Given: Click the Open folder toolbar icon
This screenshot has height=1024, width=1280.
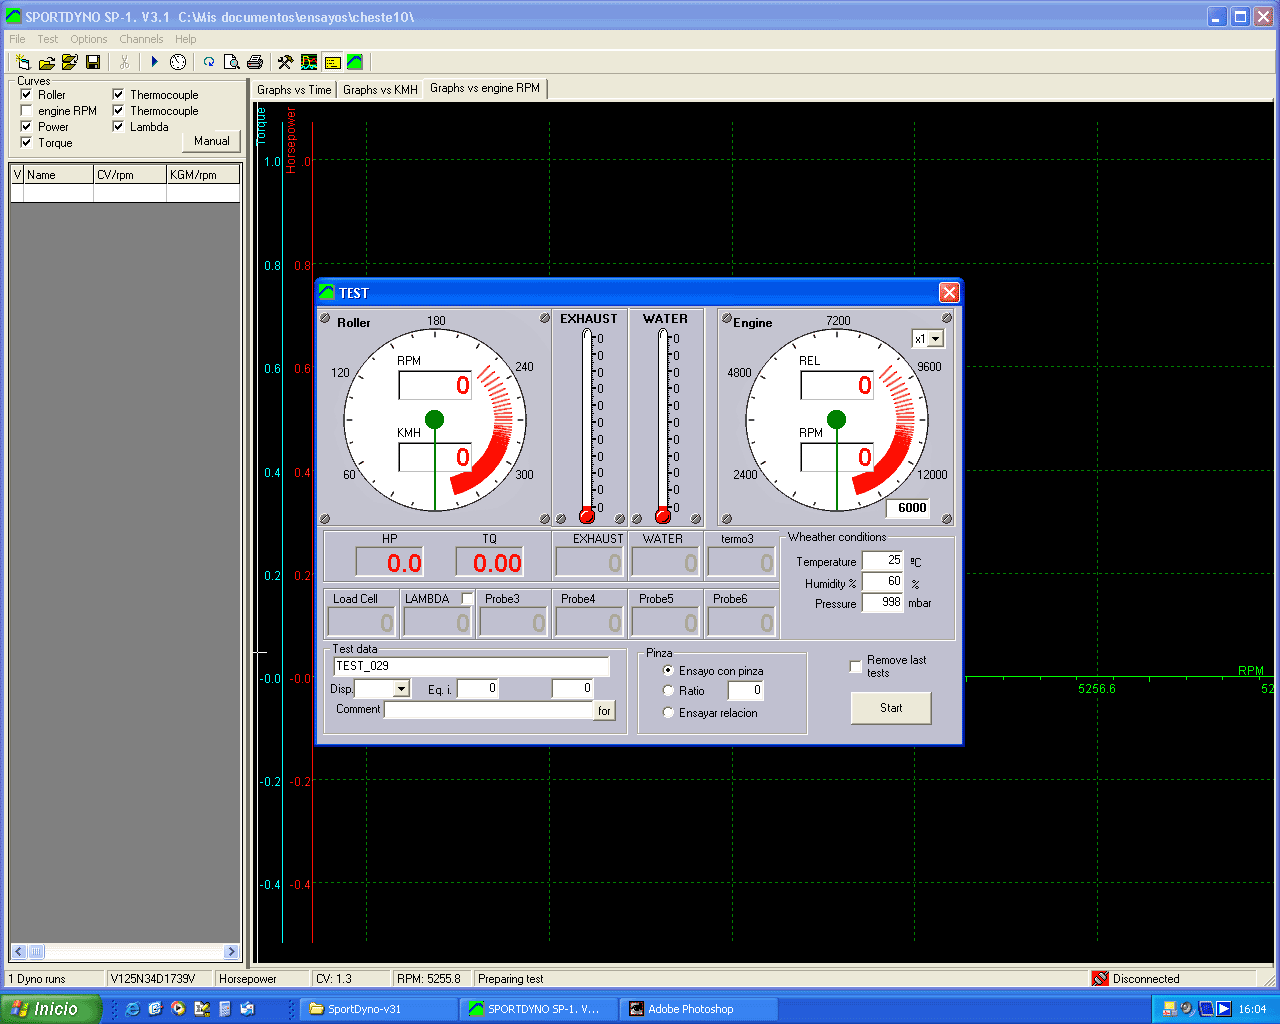Looking at the screenshot, I should [46, 62].
